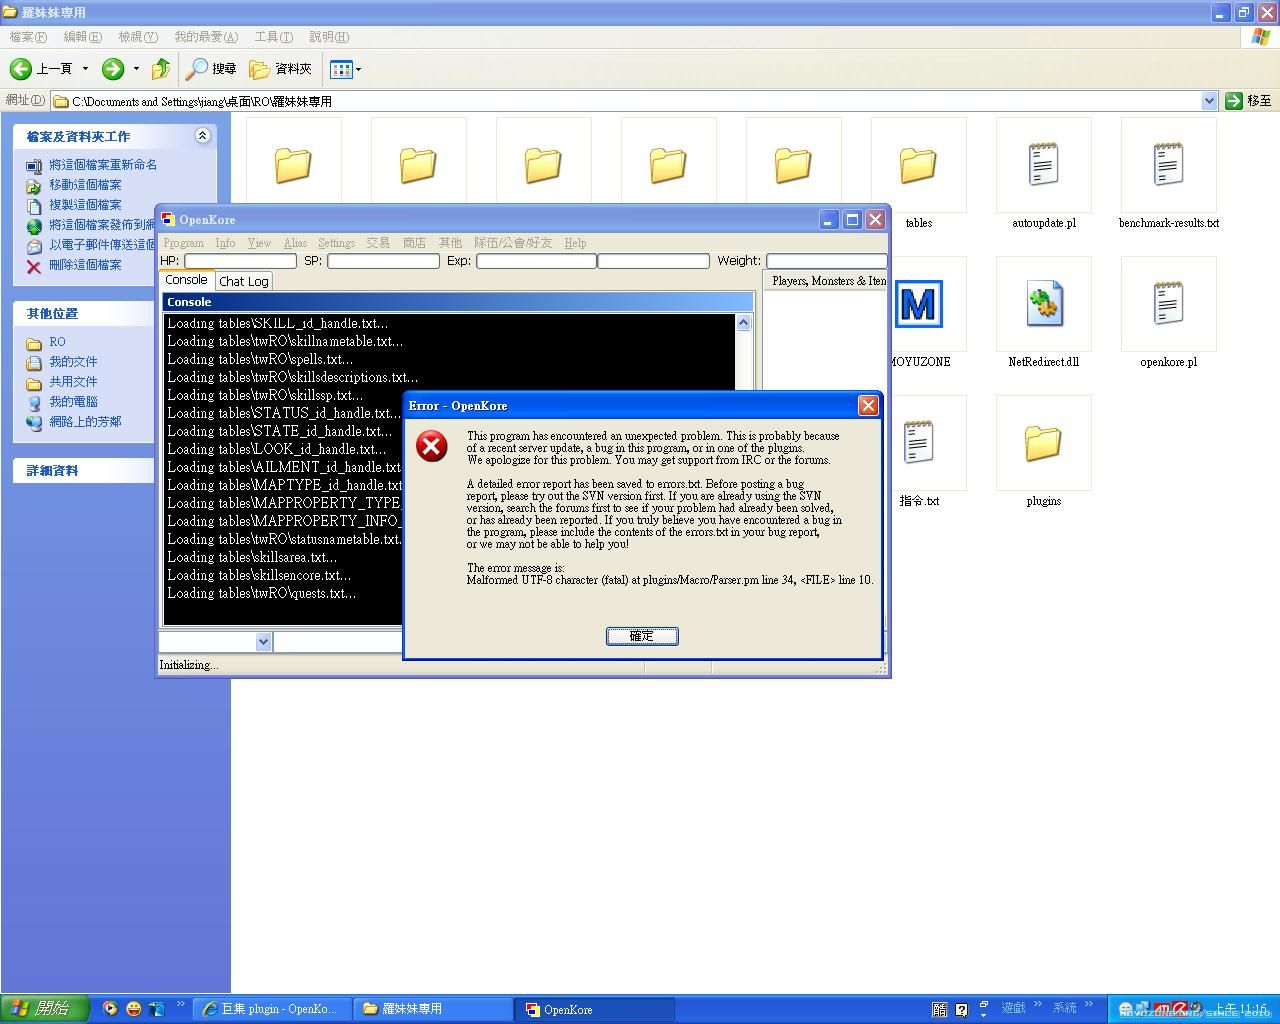Viewport: 1280px width, 1024px height.
Task: Click 刪除這個檔案 link in task pane
Action: click(85, 265)
